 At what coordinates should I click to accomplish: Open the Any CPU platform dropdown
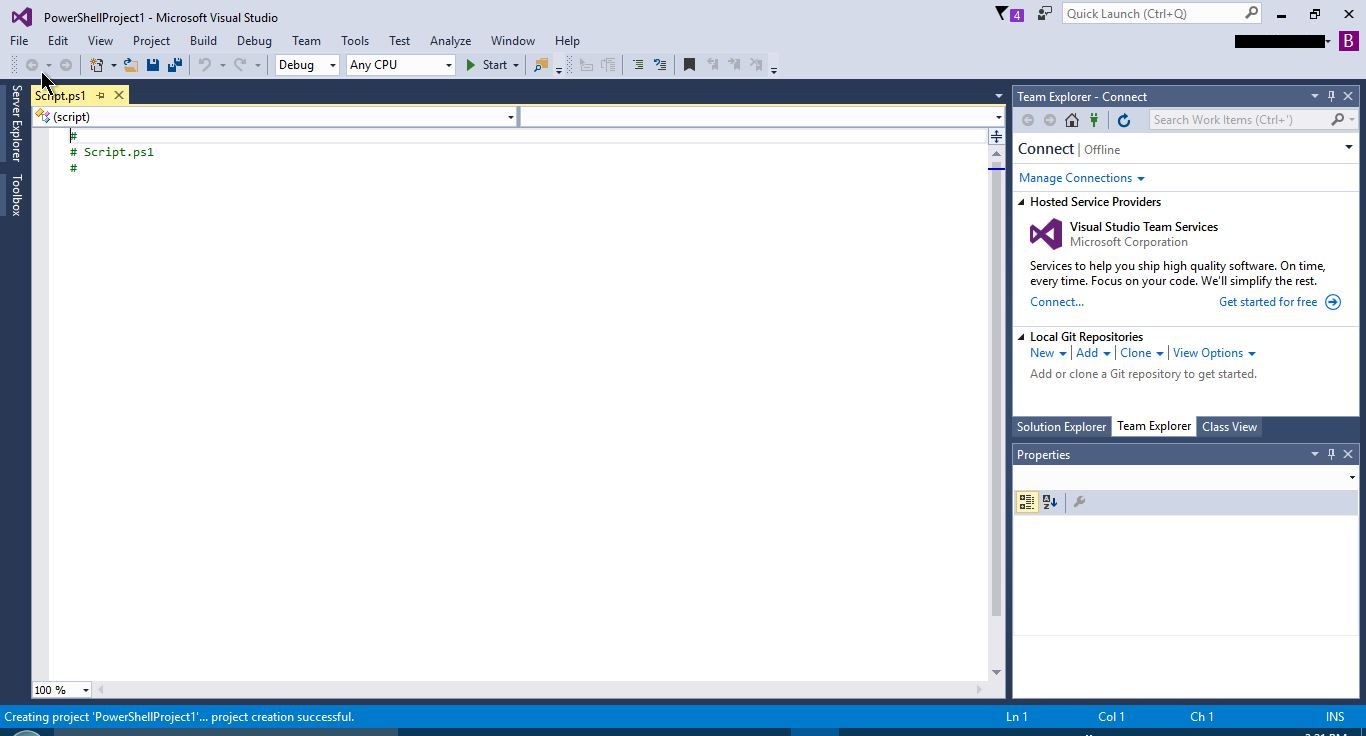pyautogui.click(x=400, y=65)
